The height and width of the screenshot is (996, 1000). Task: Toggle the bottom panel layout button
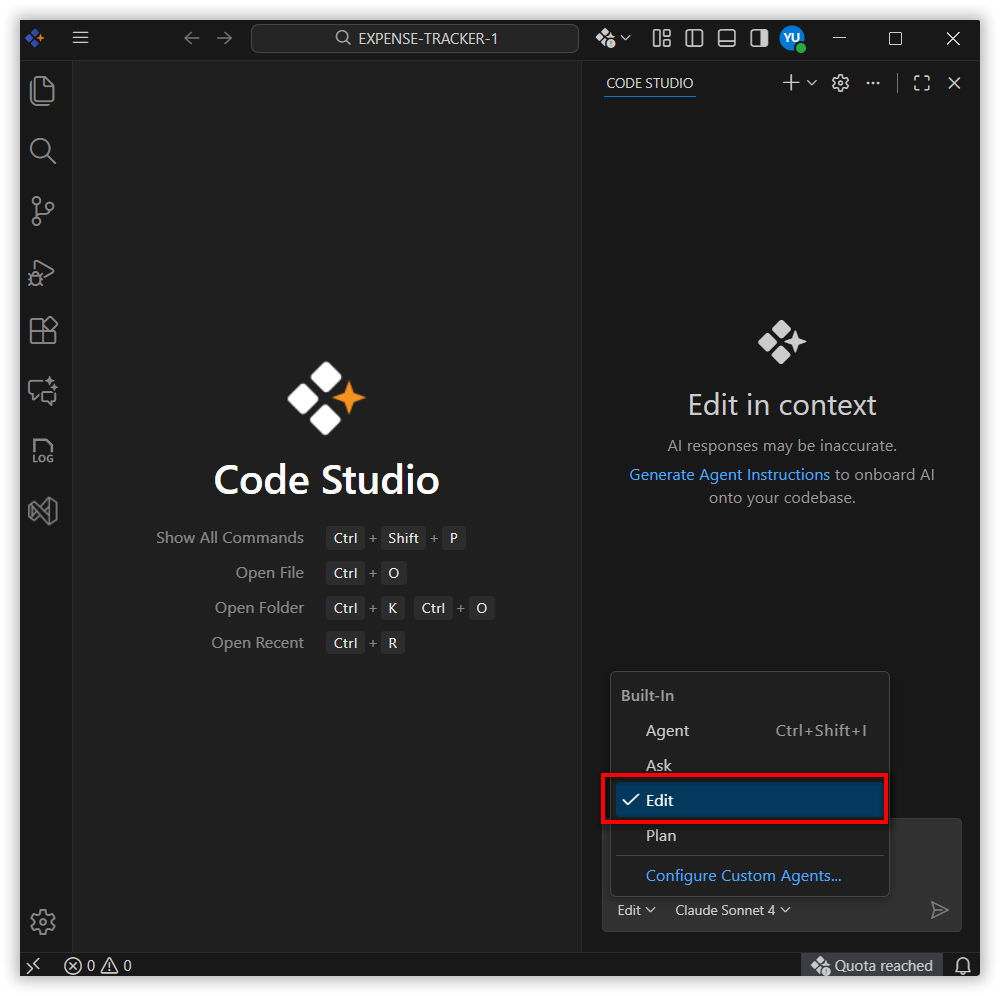(727, 38)
